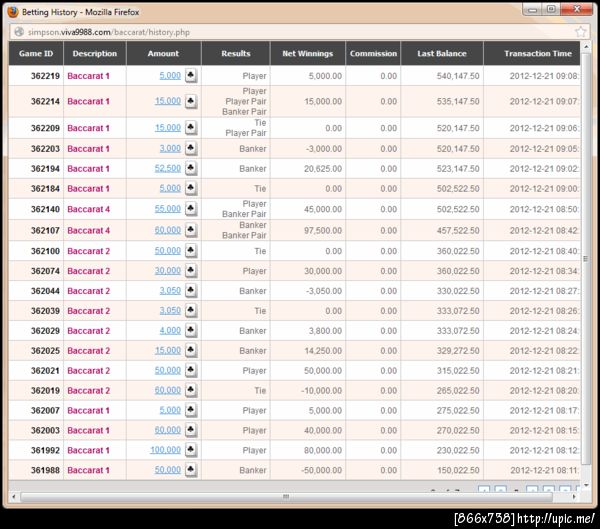Image resolution: width=600 pixels, height=529 pixels.
Task: Click the scroll left arrow
Action: [x=14, y=497]
